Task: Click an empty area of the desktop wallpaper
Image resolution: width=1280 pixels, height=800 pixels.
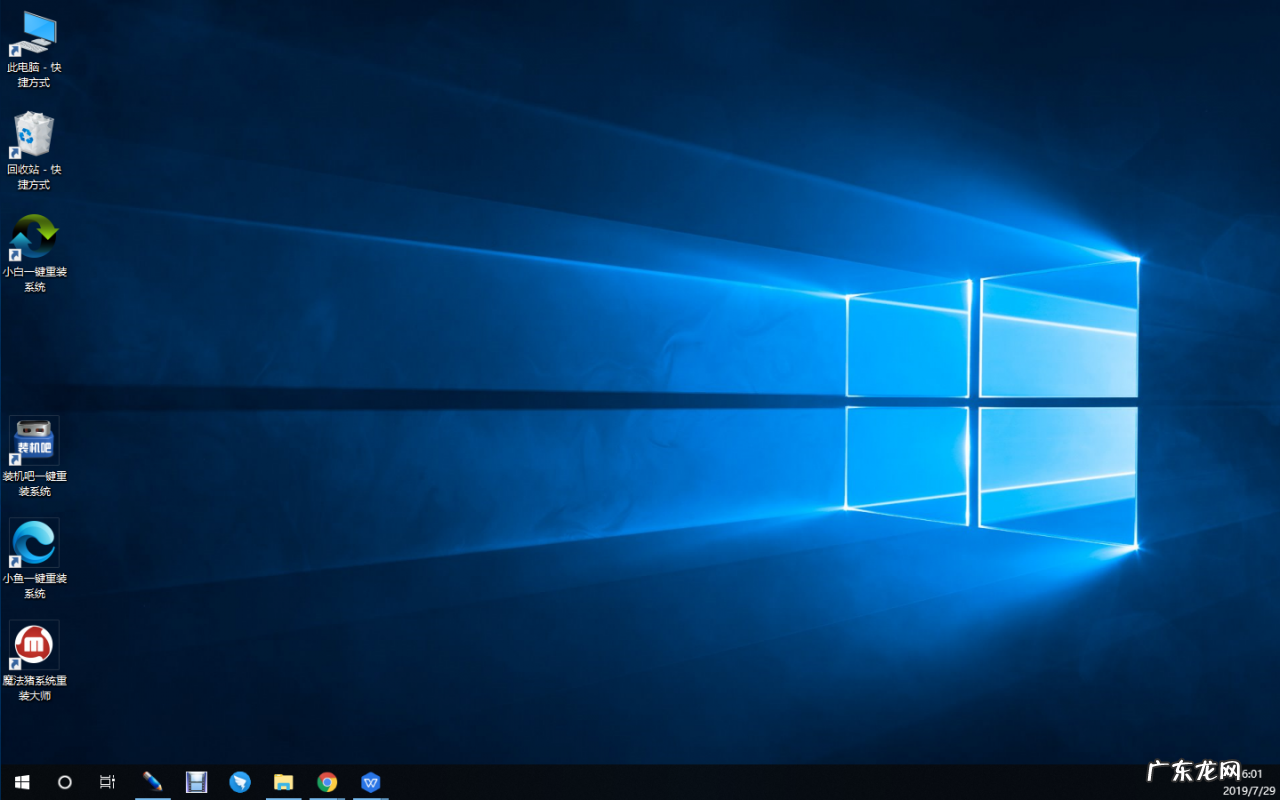Action: click(x=640, y=400)
